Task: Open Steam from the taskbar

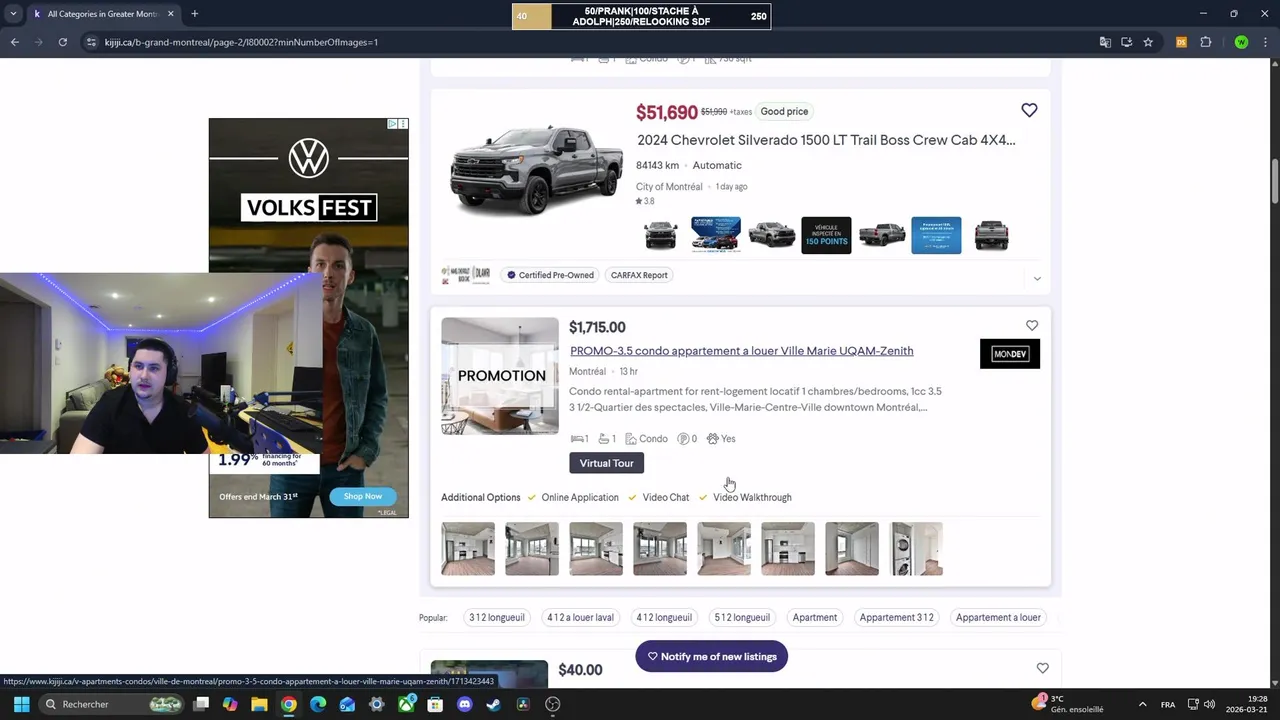Action: tap(493, 704)
